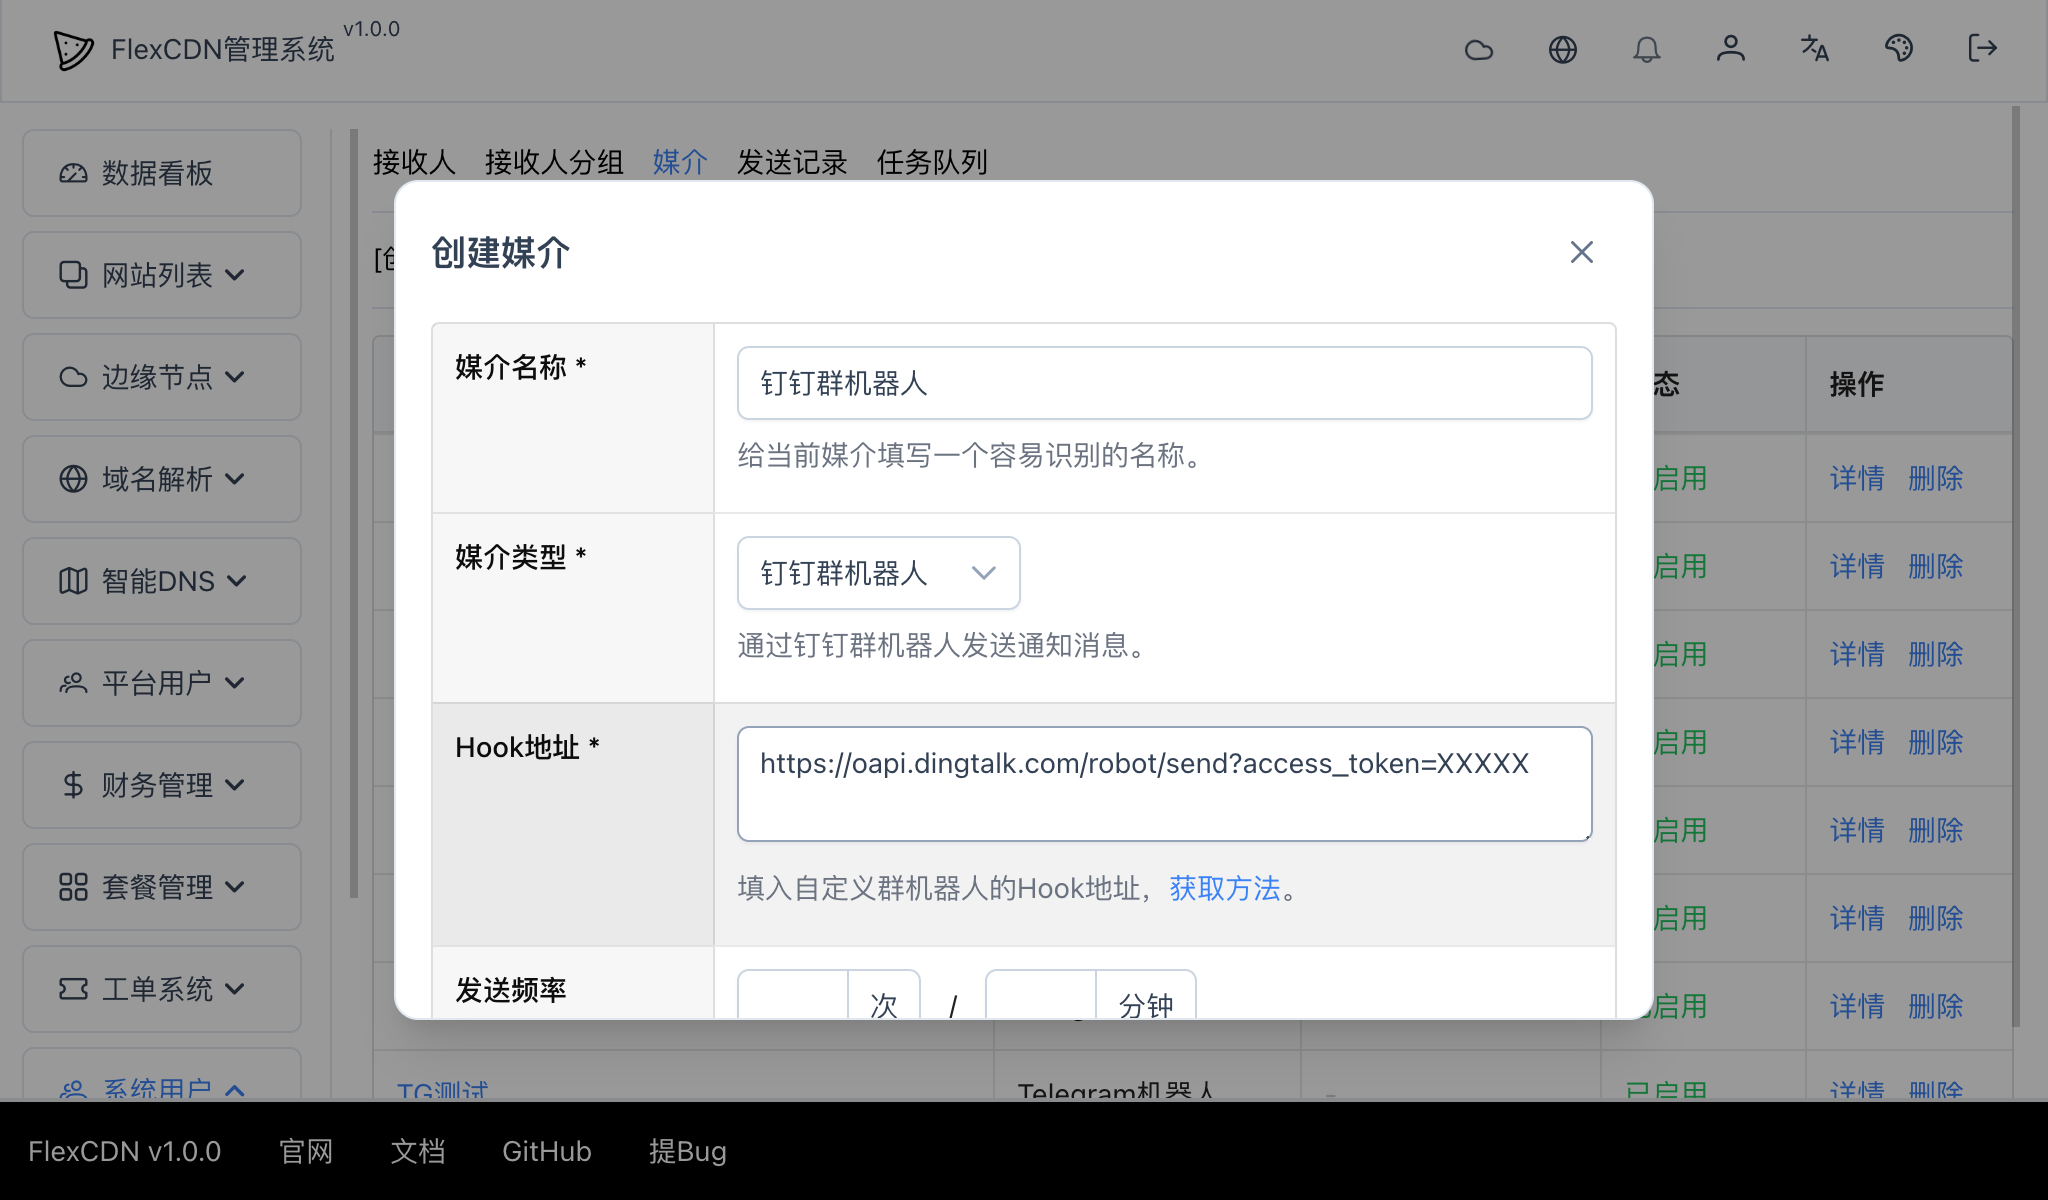Screen dimensions: 2048x1200
Task: Click the green 启用 status in first row
Action: click(1682, 478)
